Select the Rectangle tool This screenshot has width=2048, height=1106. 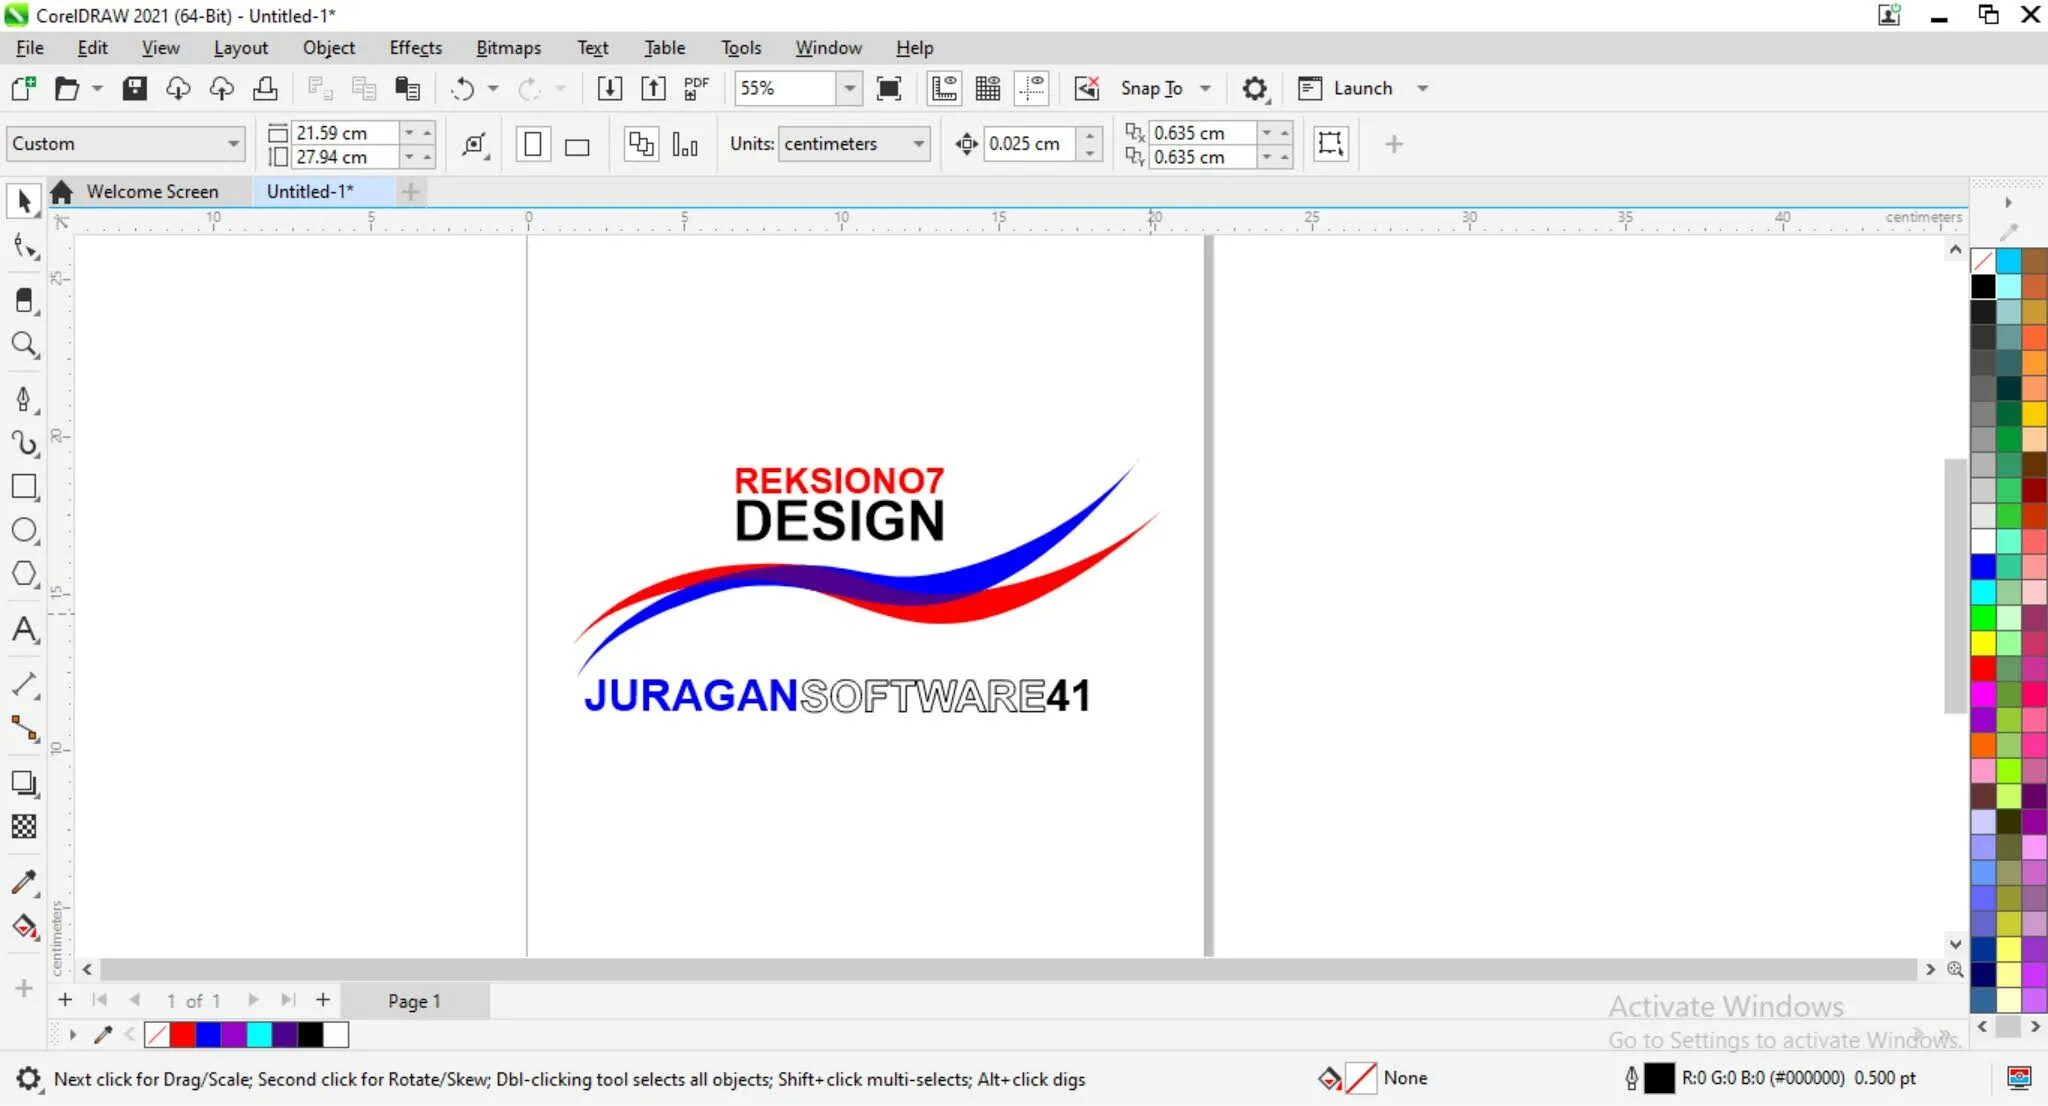pyautogui.click(x=24, y=487)
